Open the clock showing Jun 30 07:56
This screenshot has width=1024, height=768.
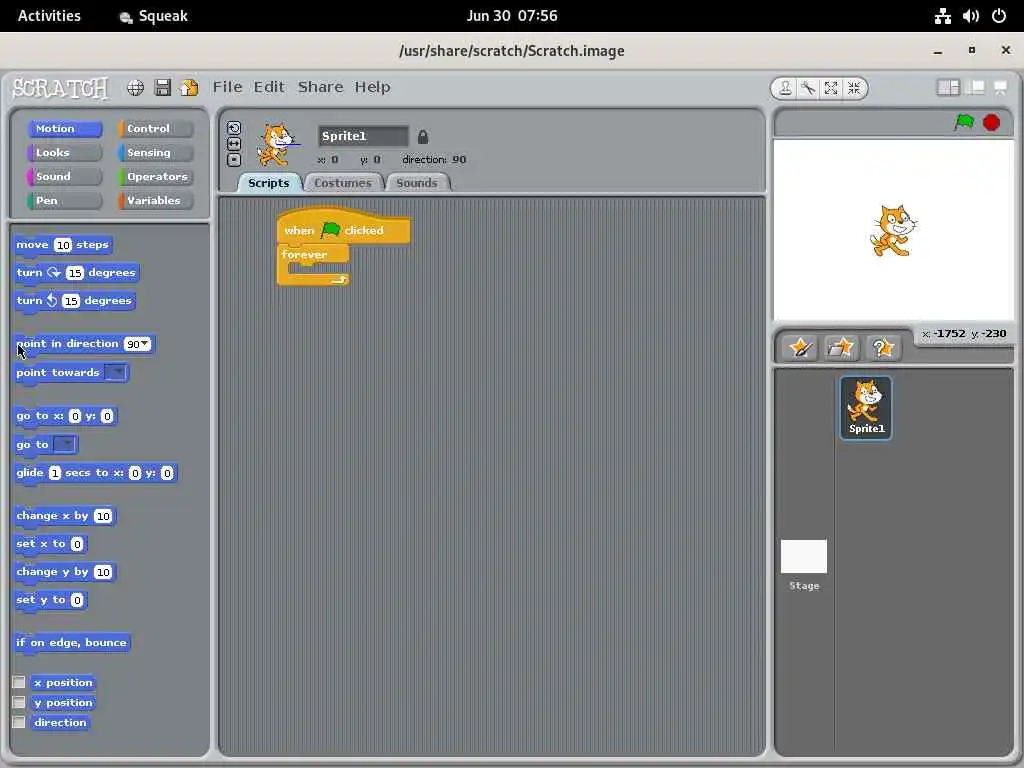tap(512, 16)
